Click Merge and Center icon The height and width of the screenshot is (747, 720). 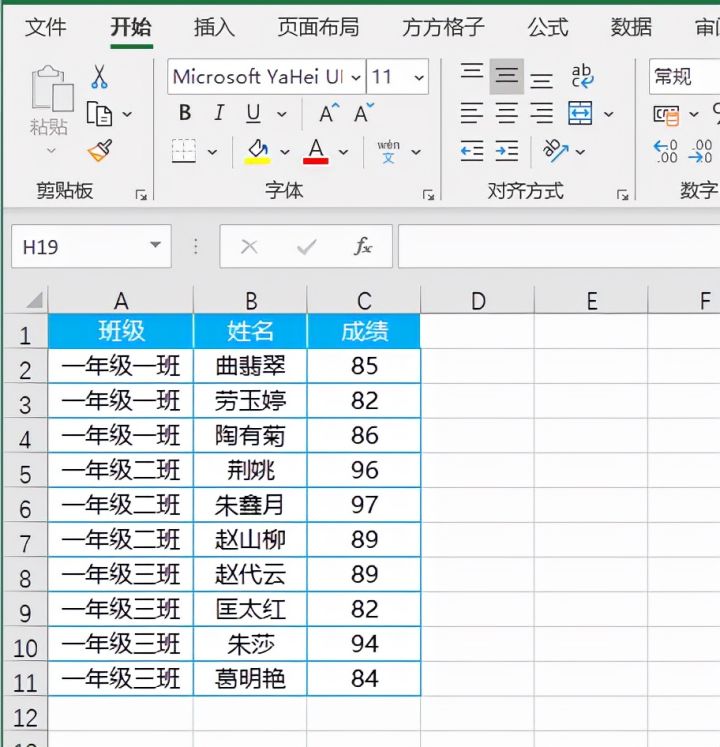(580, 113)
